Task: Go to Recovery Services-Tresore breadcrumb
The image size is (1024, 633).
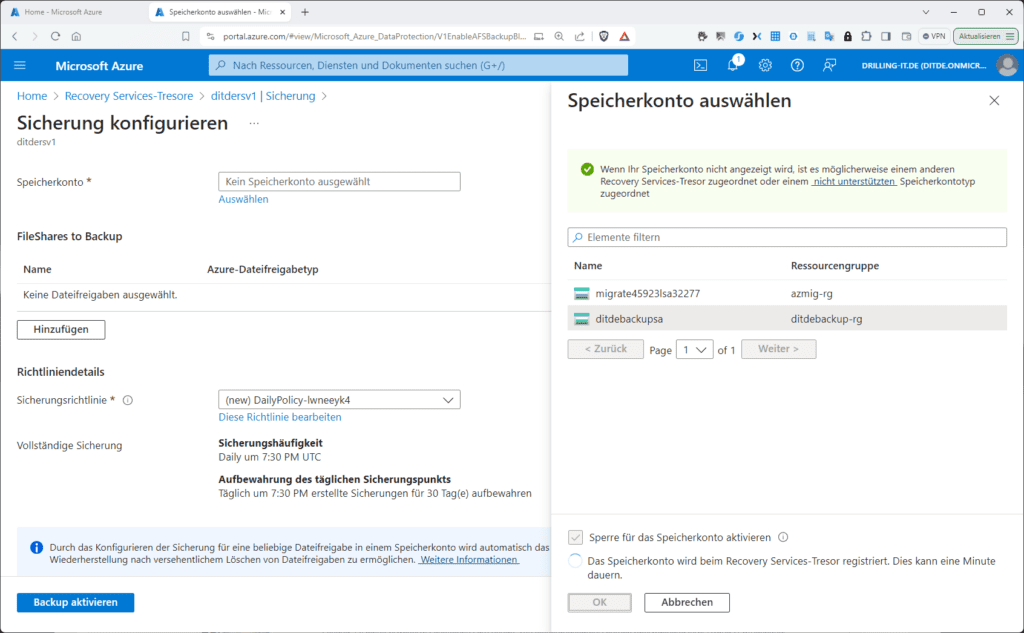Action: tap(129, 96)
